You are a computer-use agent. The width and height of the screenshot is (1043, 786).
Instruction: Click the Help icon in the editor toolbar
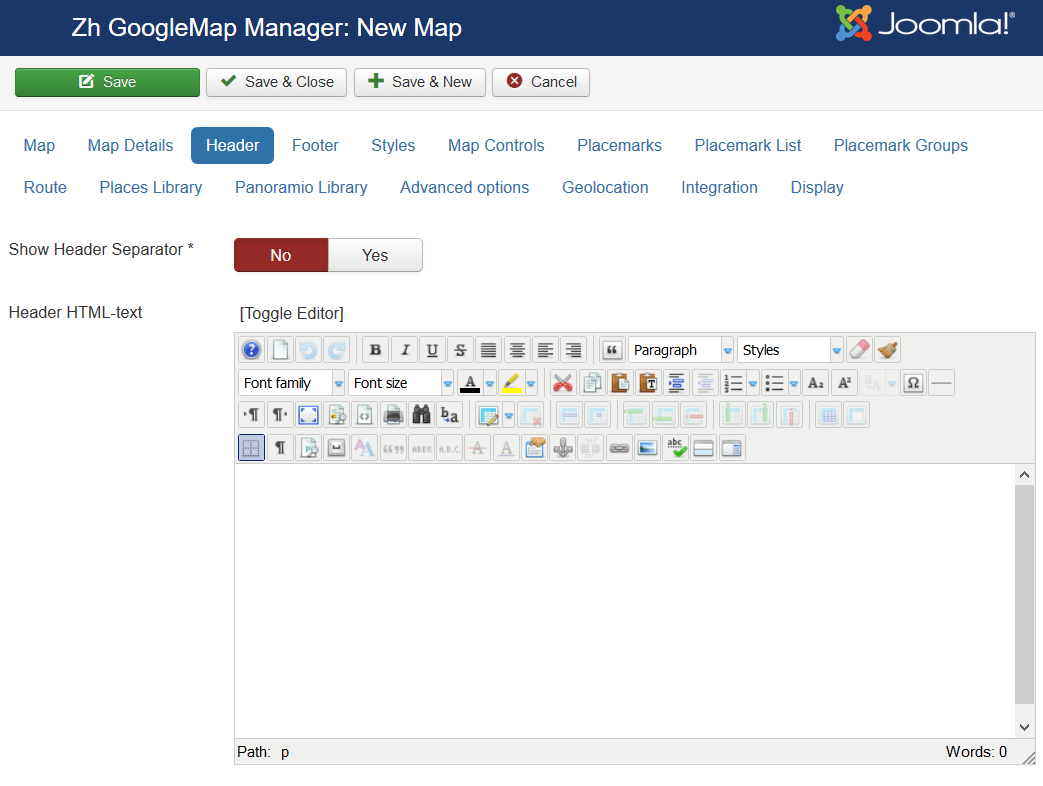[252, 350]
